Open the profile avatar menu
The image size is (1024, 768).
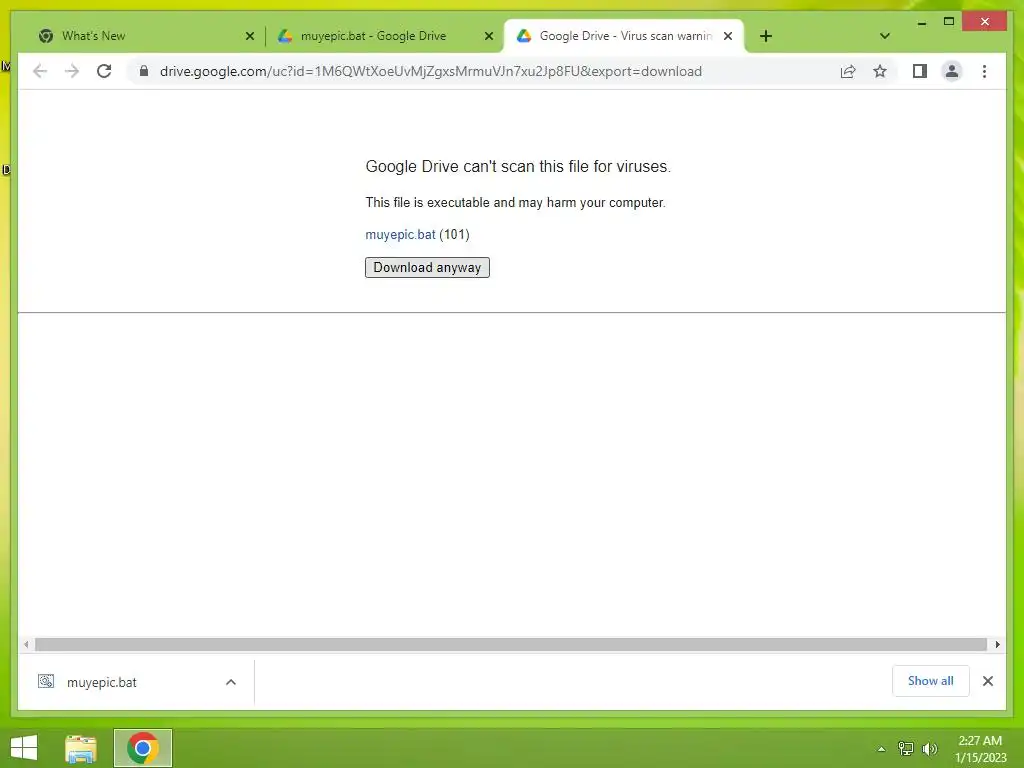pos(952,71)
